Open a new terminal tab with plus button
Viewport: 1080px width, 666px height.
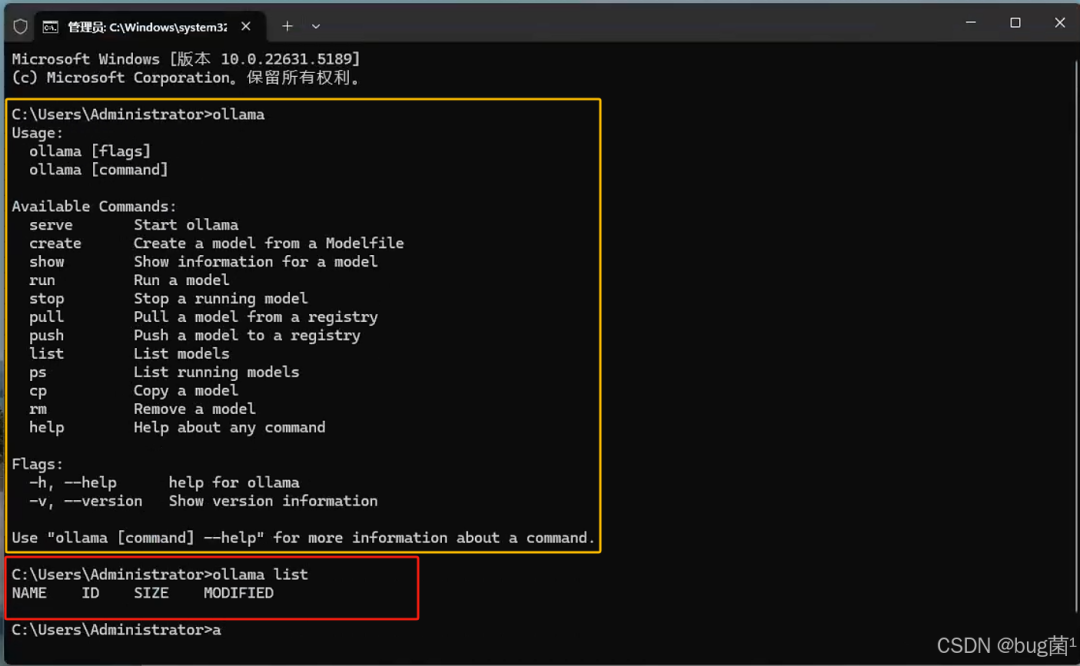tap(287, 26)
